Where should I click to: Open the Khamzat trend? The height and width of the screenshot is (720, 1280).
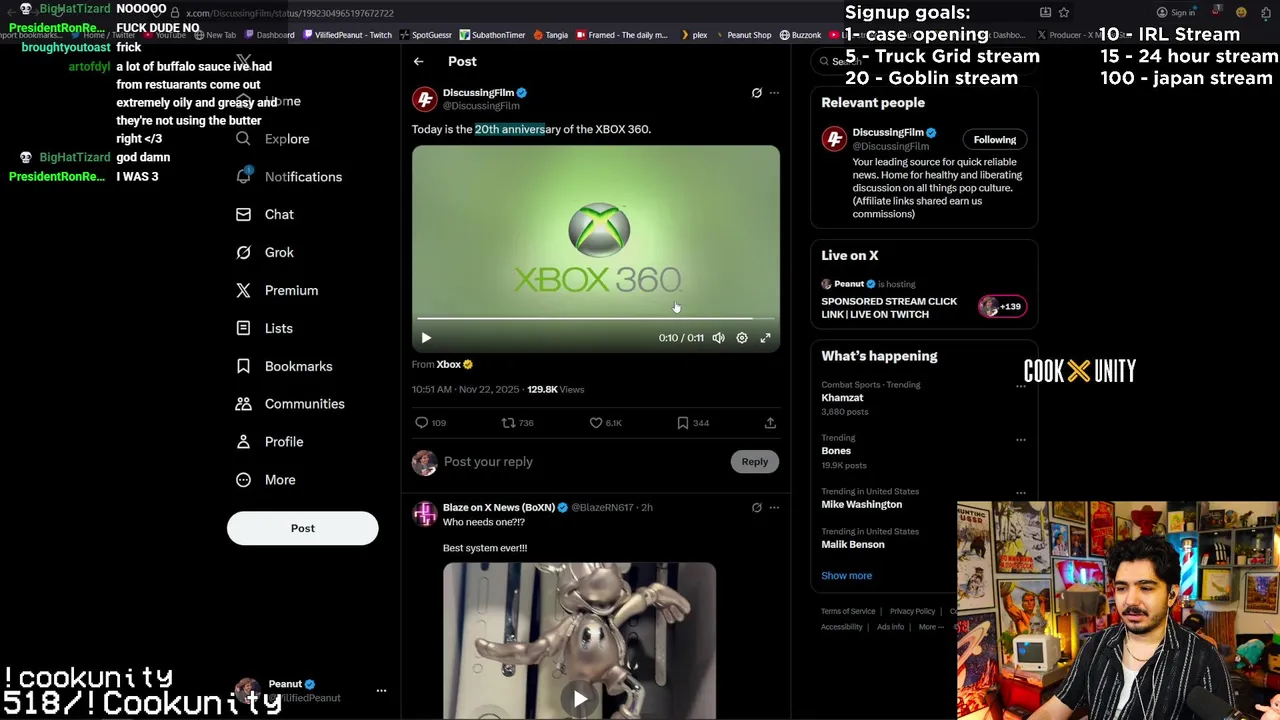[x=842, y=398]
